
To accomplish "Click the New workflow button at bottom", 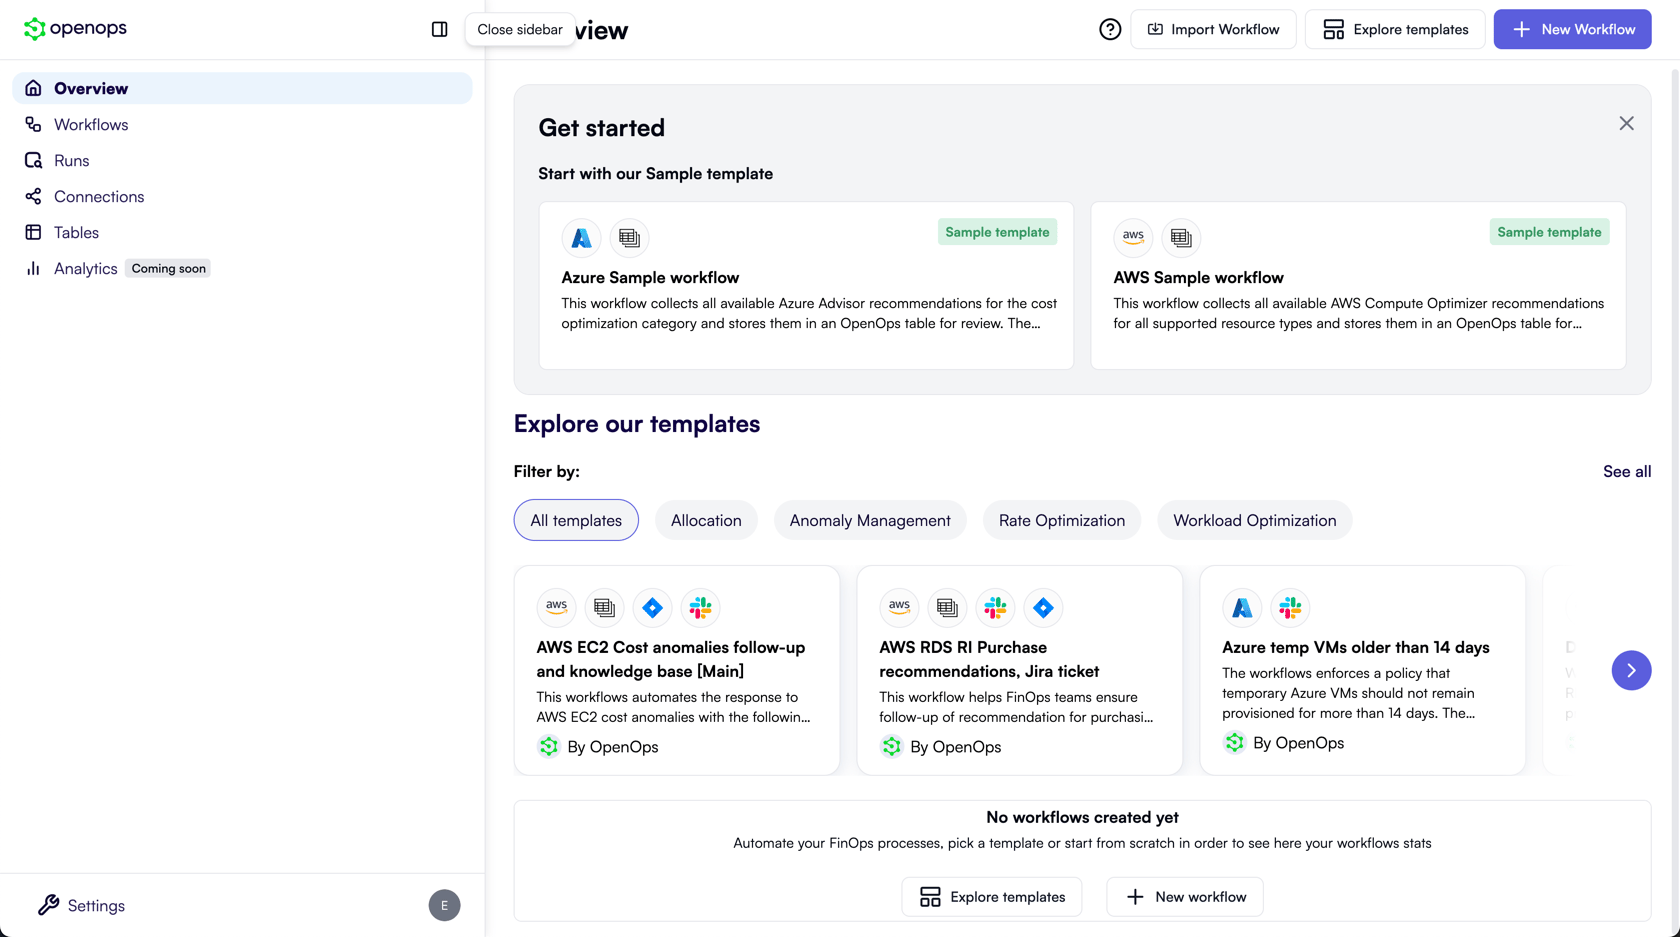I will pos(1185,897).
